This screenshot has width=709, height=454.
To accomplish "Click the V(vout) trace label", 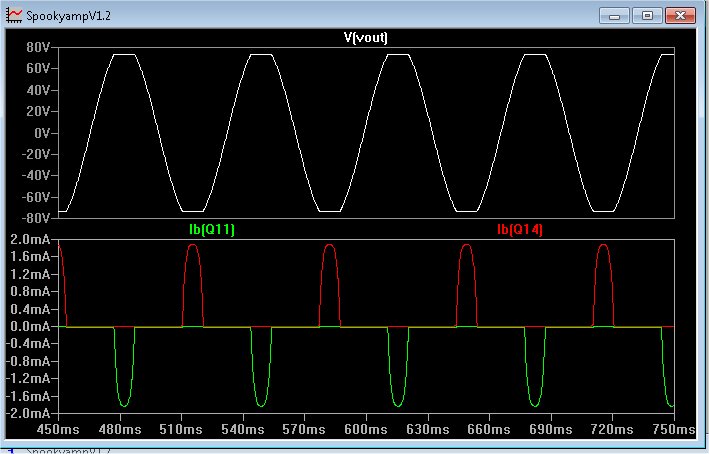I will [x=366, y=37].
